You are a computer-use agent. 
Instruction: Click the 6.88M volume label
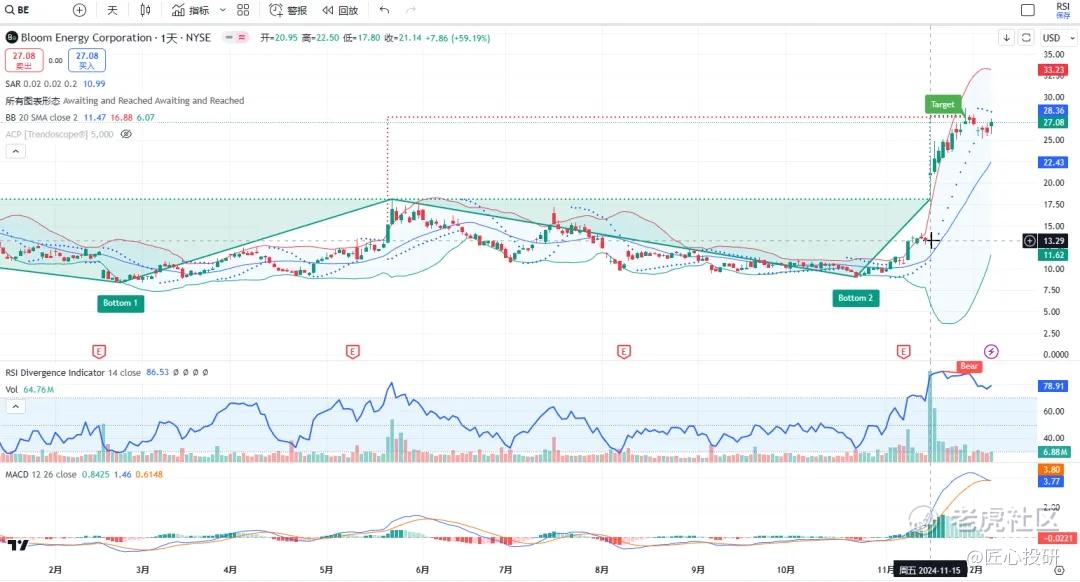tap(1054, 452)
